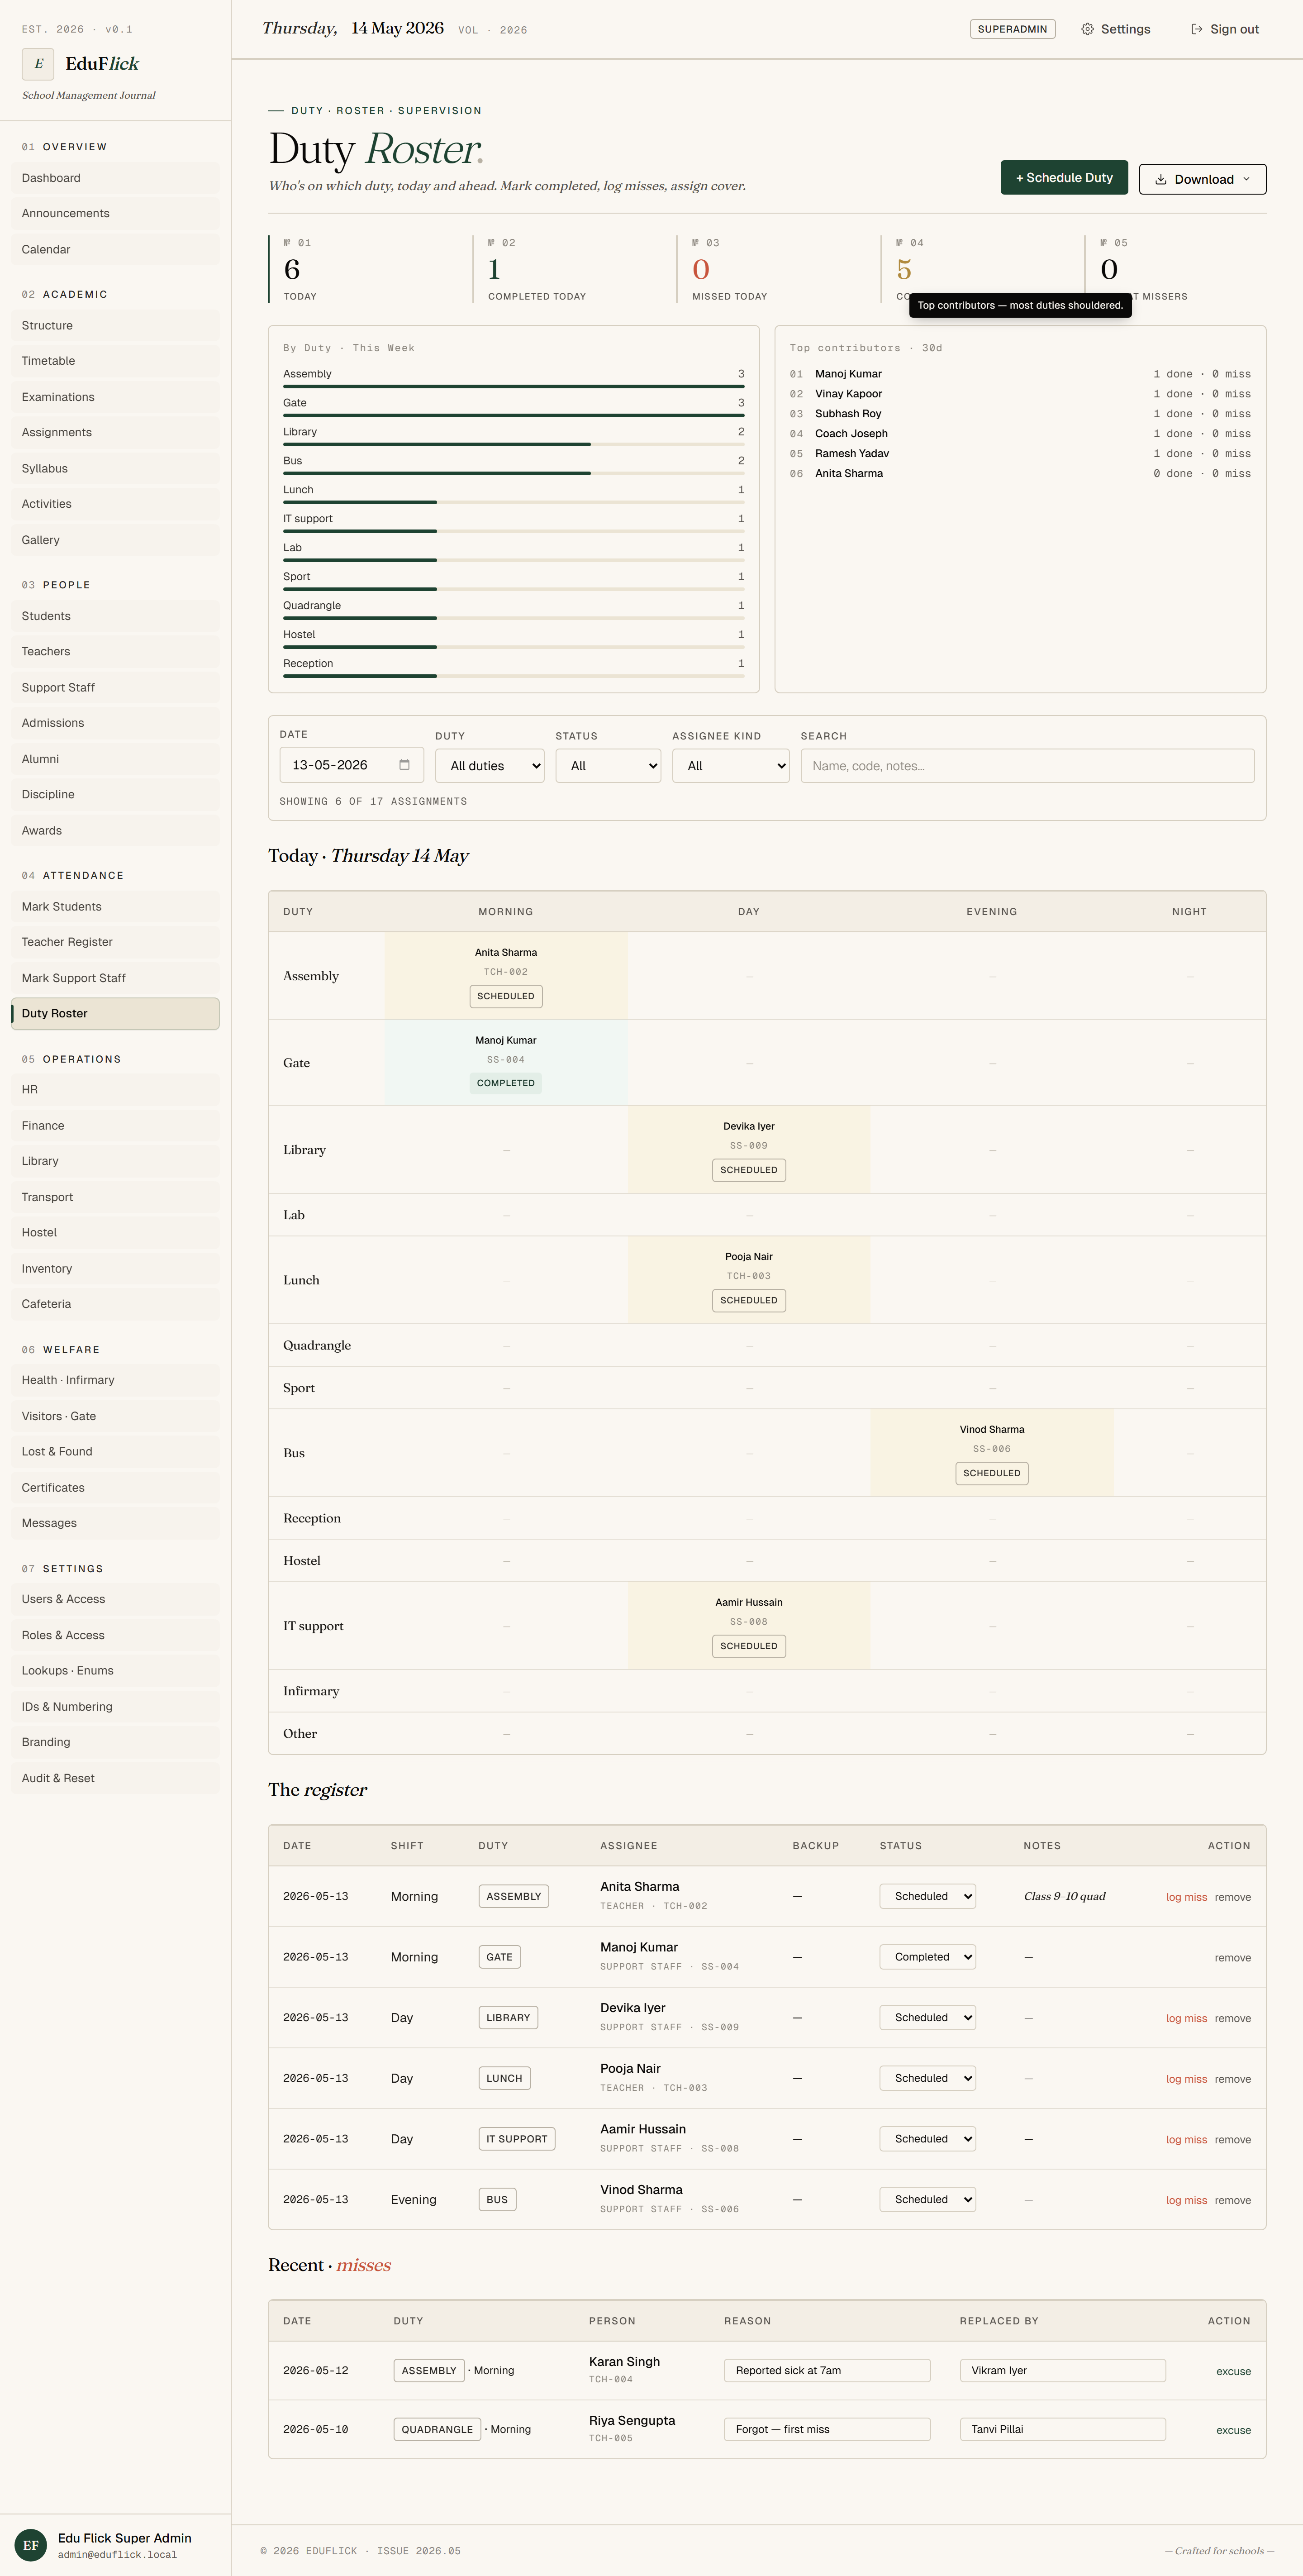The width and height of the screenshot is (1303, 2576).
Task: Open Mark Support Staff page
Action: [x=115, y=978]
